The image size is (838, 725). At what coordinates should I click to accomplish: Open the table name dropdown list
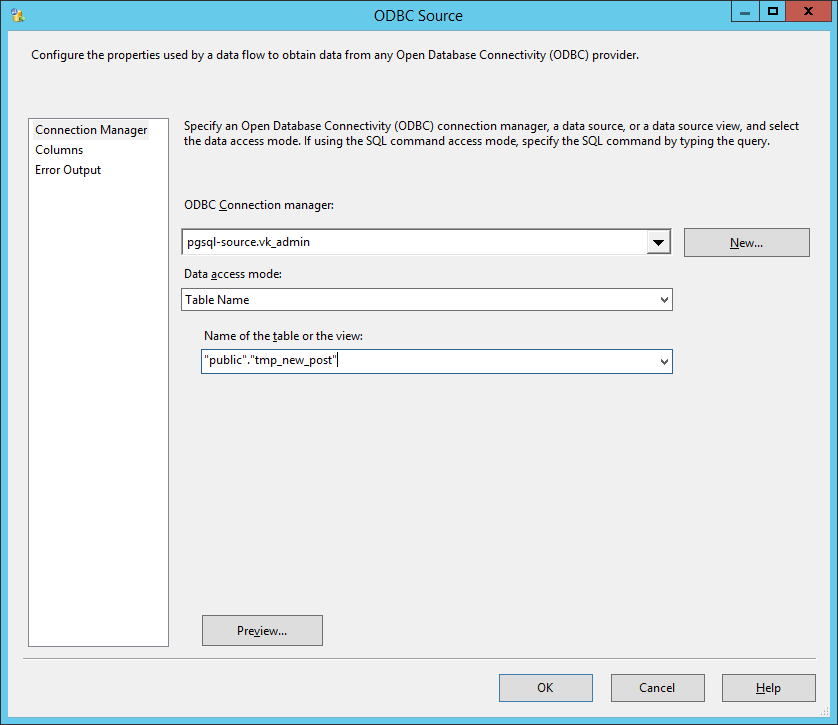point(661,361)
